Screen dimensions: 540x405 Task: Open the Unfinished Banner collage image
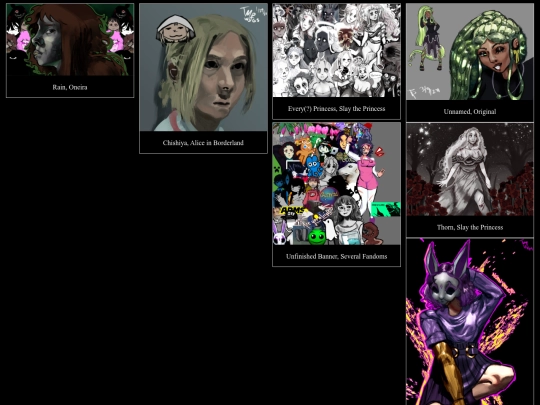pos(336,184)
